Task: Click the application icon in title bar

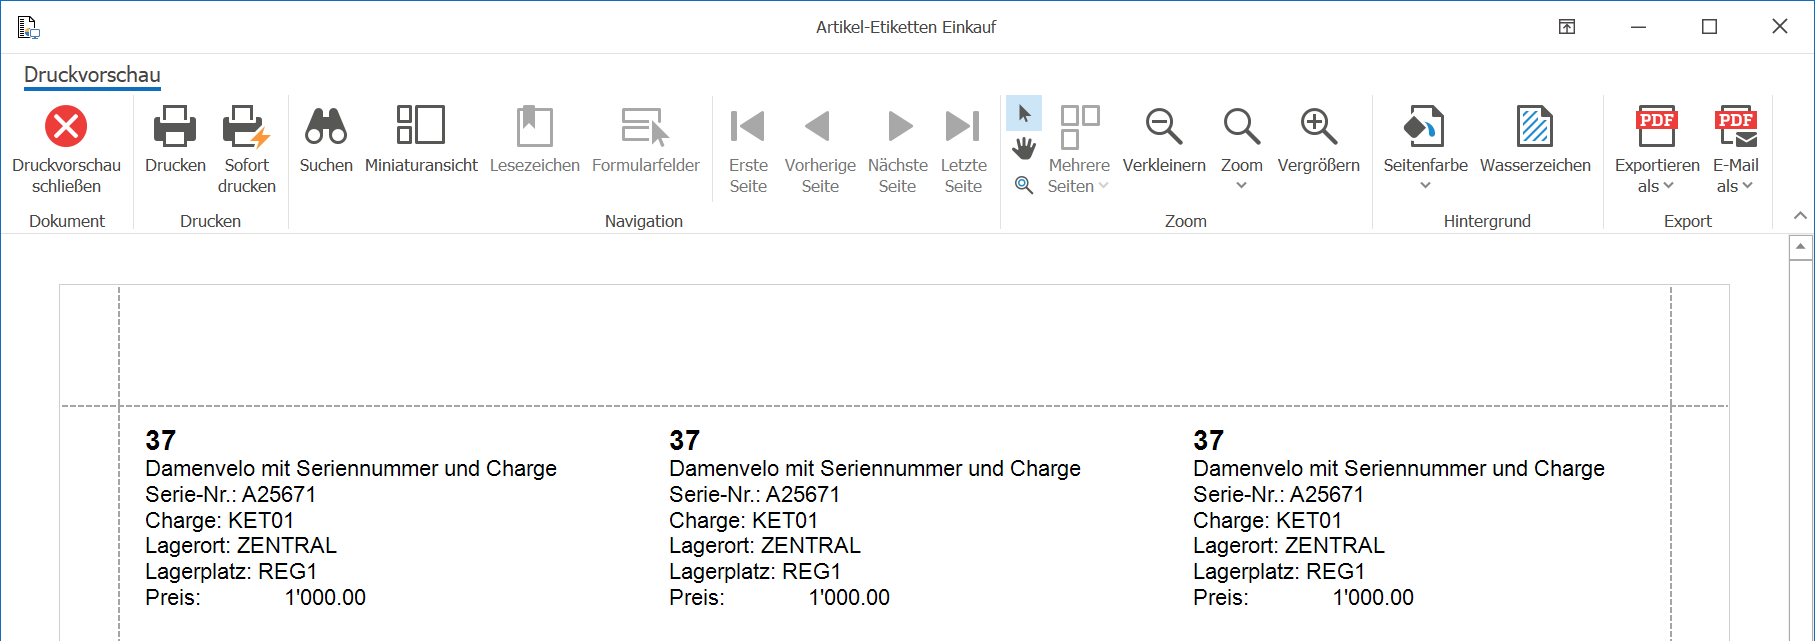Action: coord(28,27)
